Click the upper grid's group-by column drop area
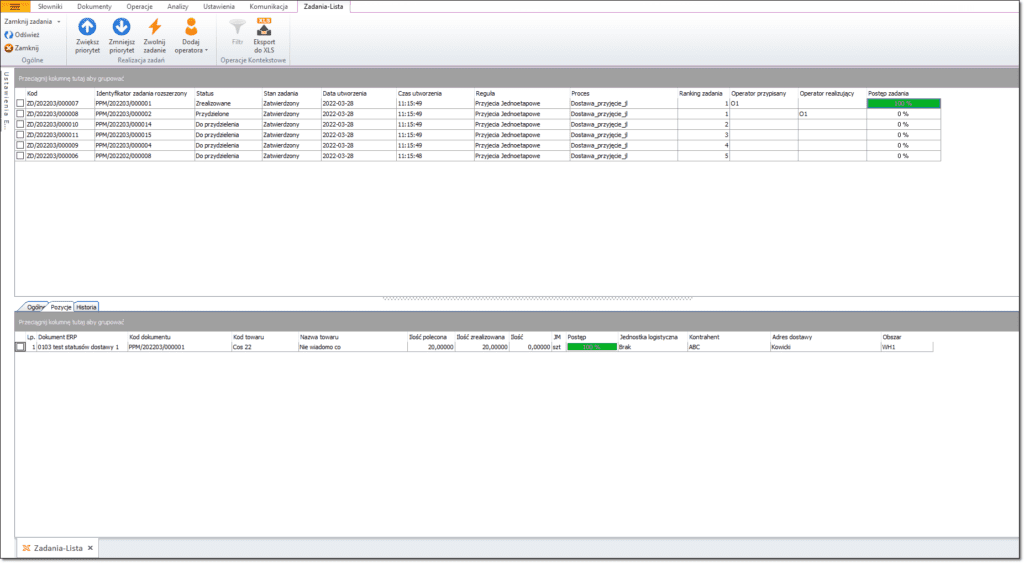The image size is (1024, 563). point(517,78)
